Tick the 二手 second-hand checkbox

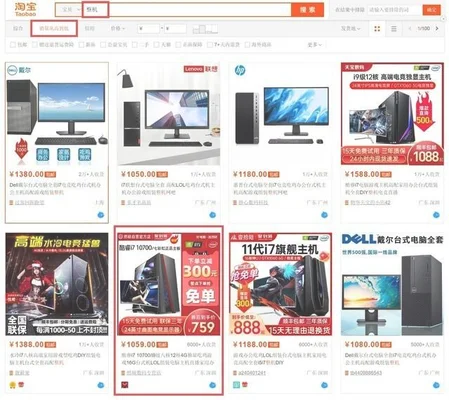(135, 45)
